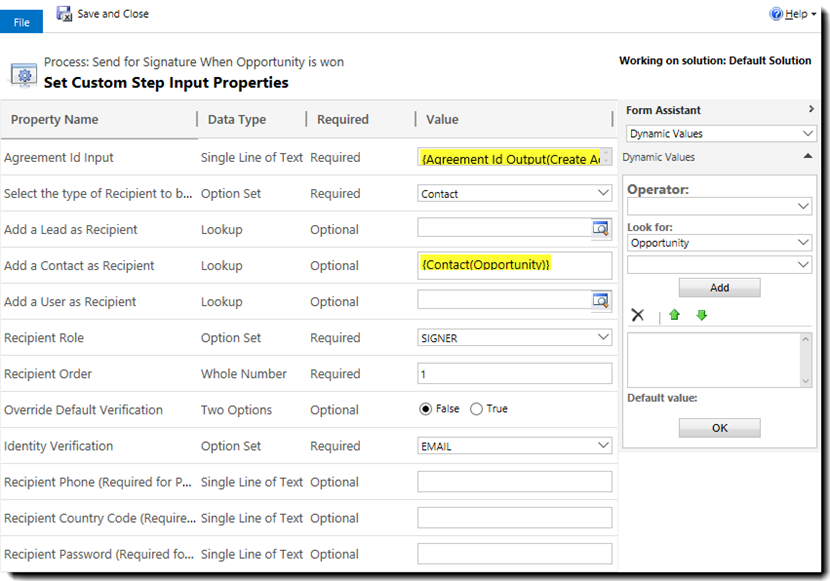The width and height of the screenshot is (830, 581).
Task: Open the Help menu dropdown
Action: [814, 14]
